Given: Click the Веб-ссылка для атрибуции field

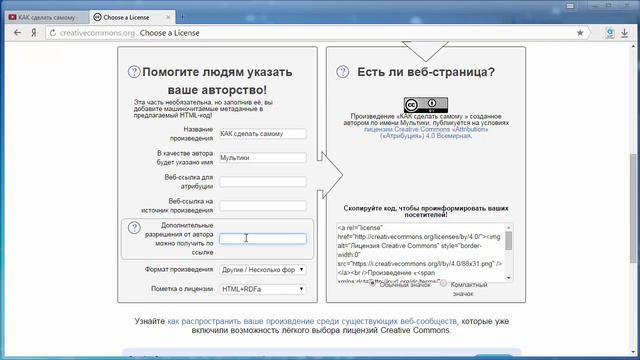Looking at the screenshot, I should pyautogui.click(x=262, y=182).
